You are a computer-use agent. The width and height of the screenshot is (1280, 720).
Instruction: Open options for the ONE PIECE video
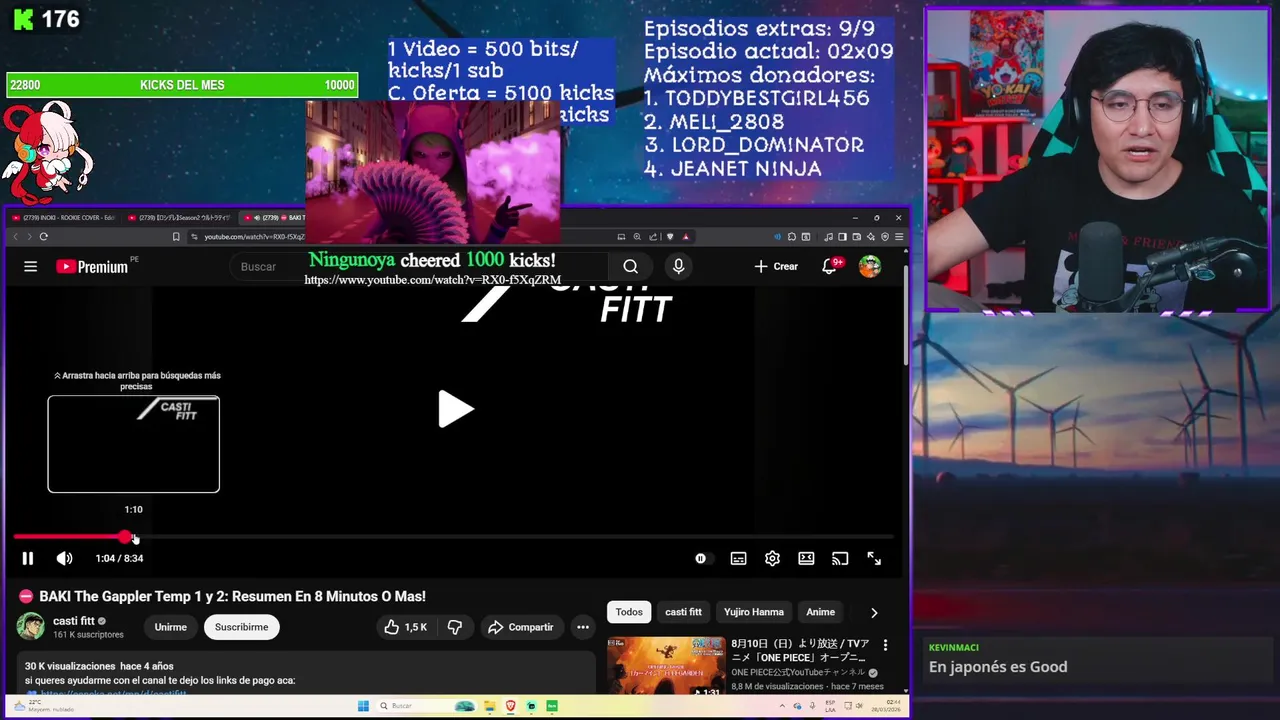point(885,646)
